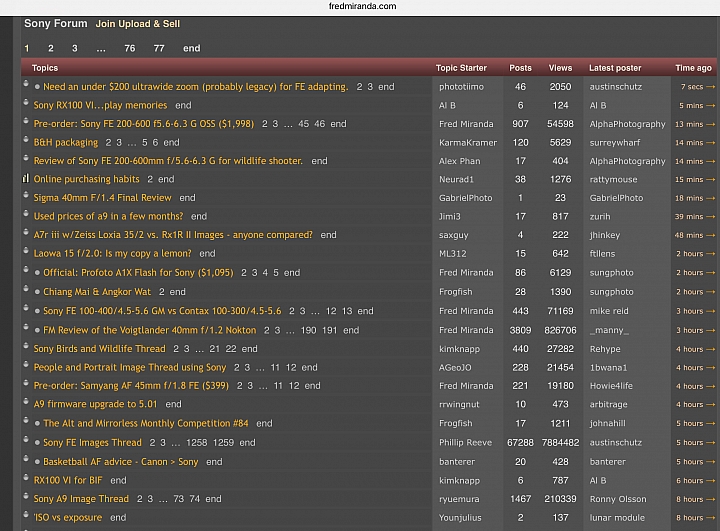Click the fredmiranda.com address bar
The height and width of the screenshot is (531, 720).
362,6
